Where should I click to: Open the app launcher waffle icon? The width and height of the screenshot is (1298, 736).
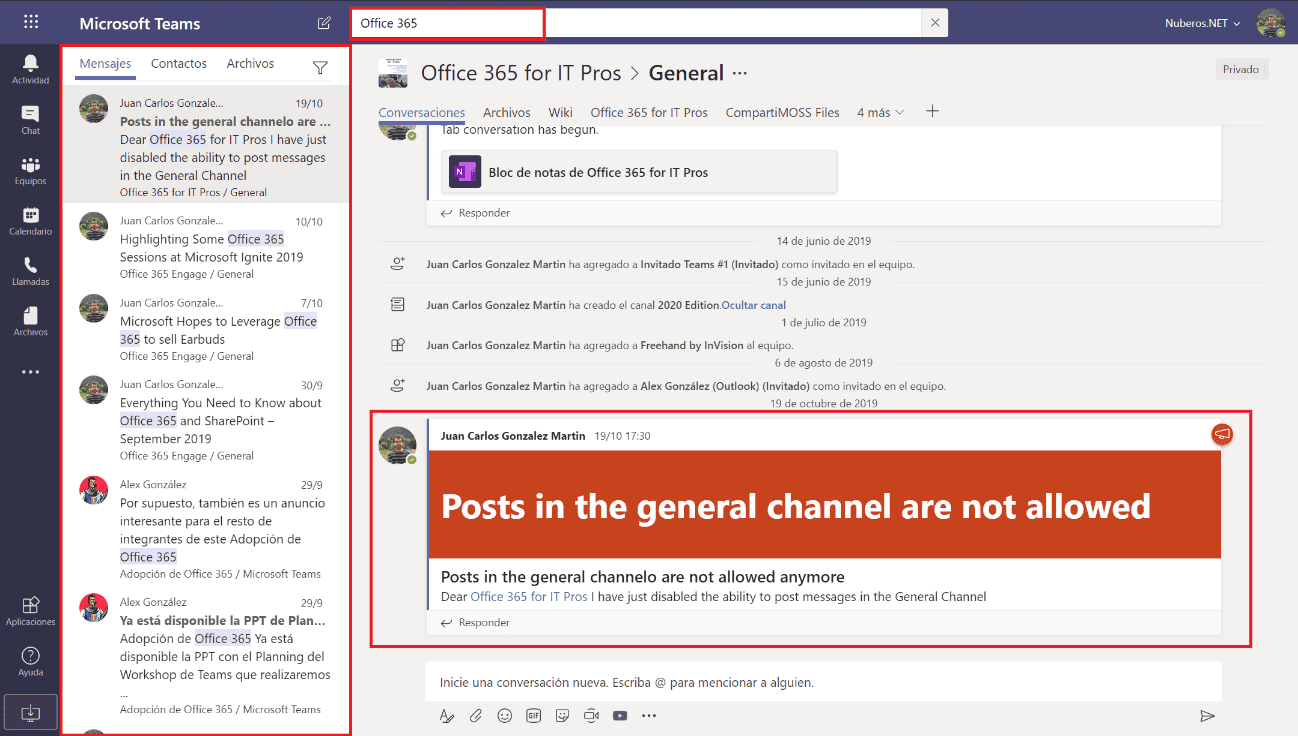30,22
